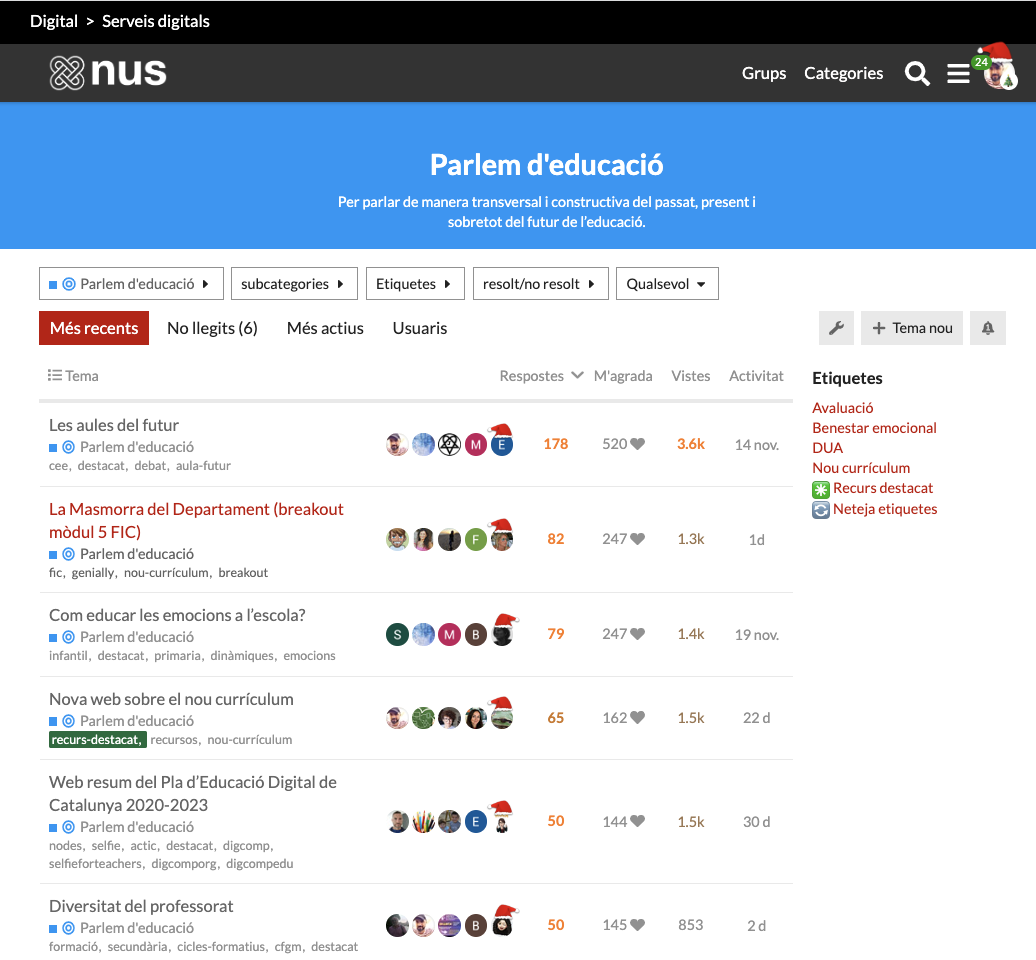Open the hamburger menu icon
The width and height of the screenshot is (1036, 960).
tap(958, 73)
